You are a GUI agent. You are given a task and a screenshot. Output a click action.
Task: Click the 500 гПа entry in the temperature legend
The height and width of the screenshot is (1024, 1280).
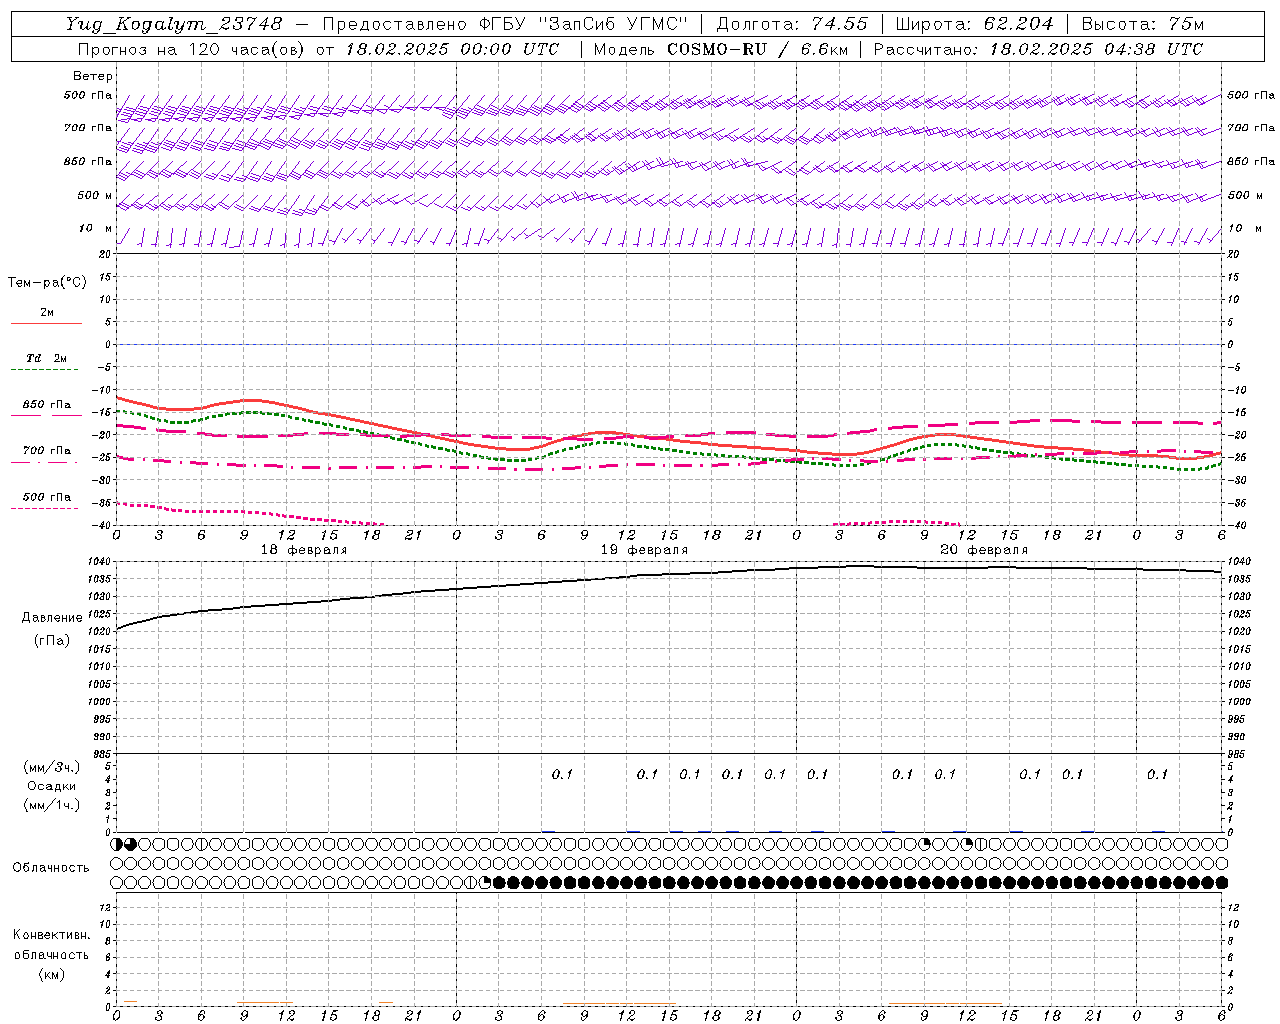tap(47, 497)
